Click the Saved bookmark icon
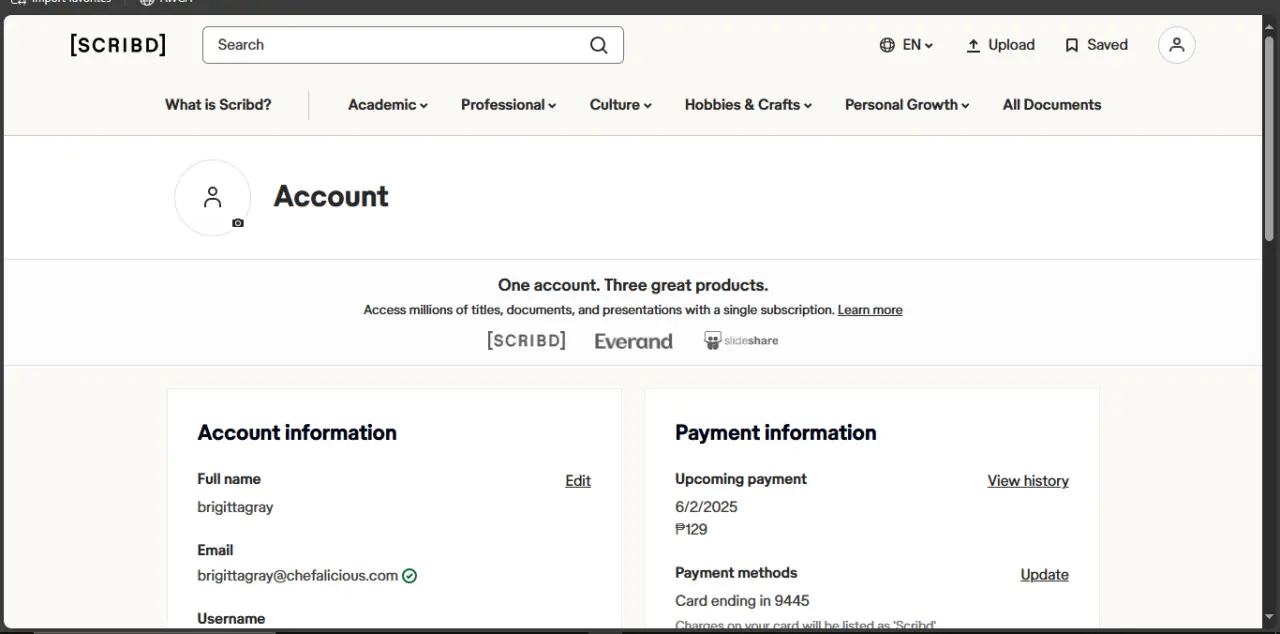Screen dimensions: 1280x634 tap(1072, 45)
